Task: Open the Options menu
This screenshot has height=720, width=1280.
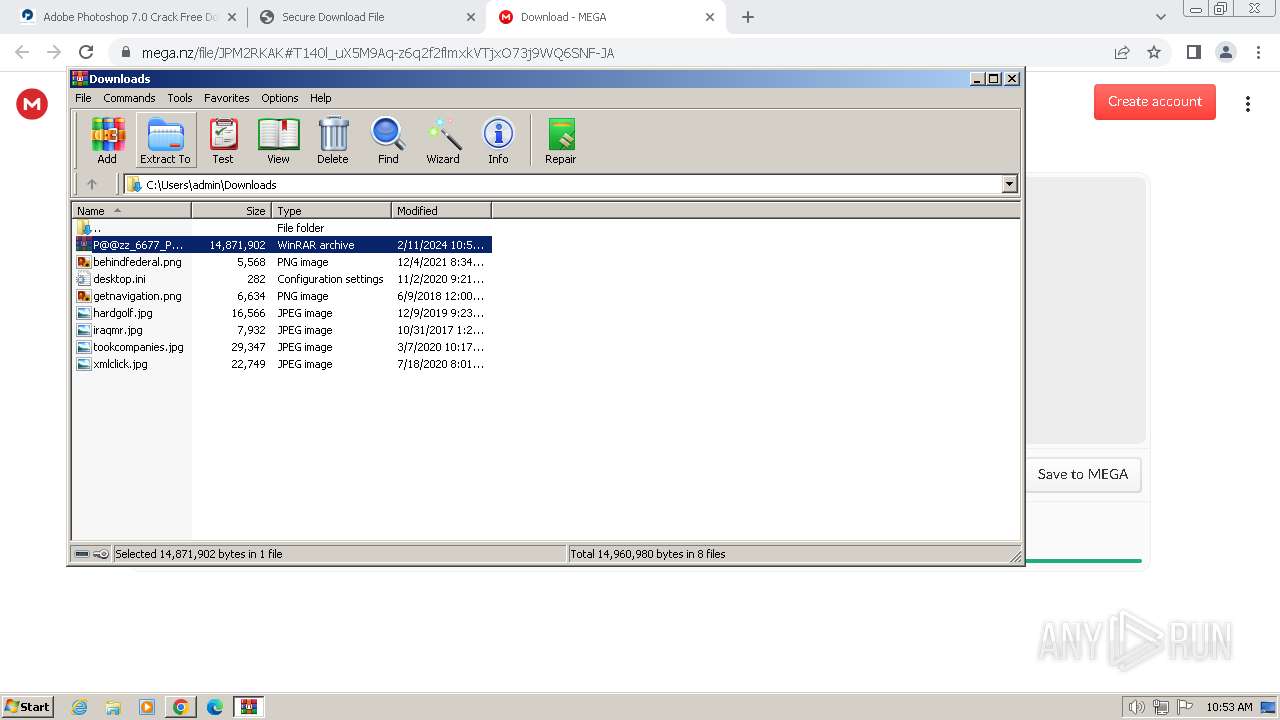Action: click(280, 98)
